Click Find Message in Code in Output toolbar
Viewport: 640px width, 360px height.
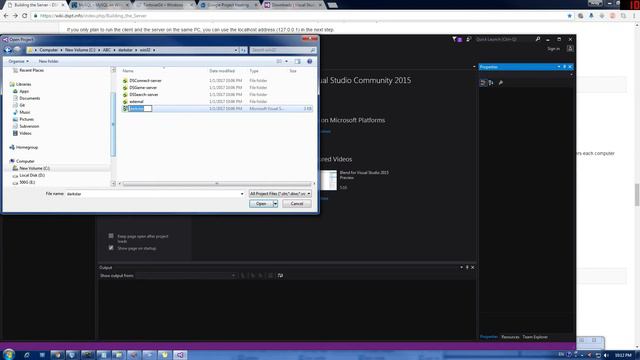[243, 276]
